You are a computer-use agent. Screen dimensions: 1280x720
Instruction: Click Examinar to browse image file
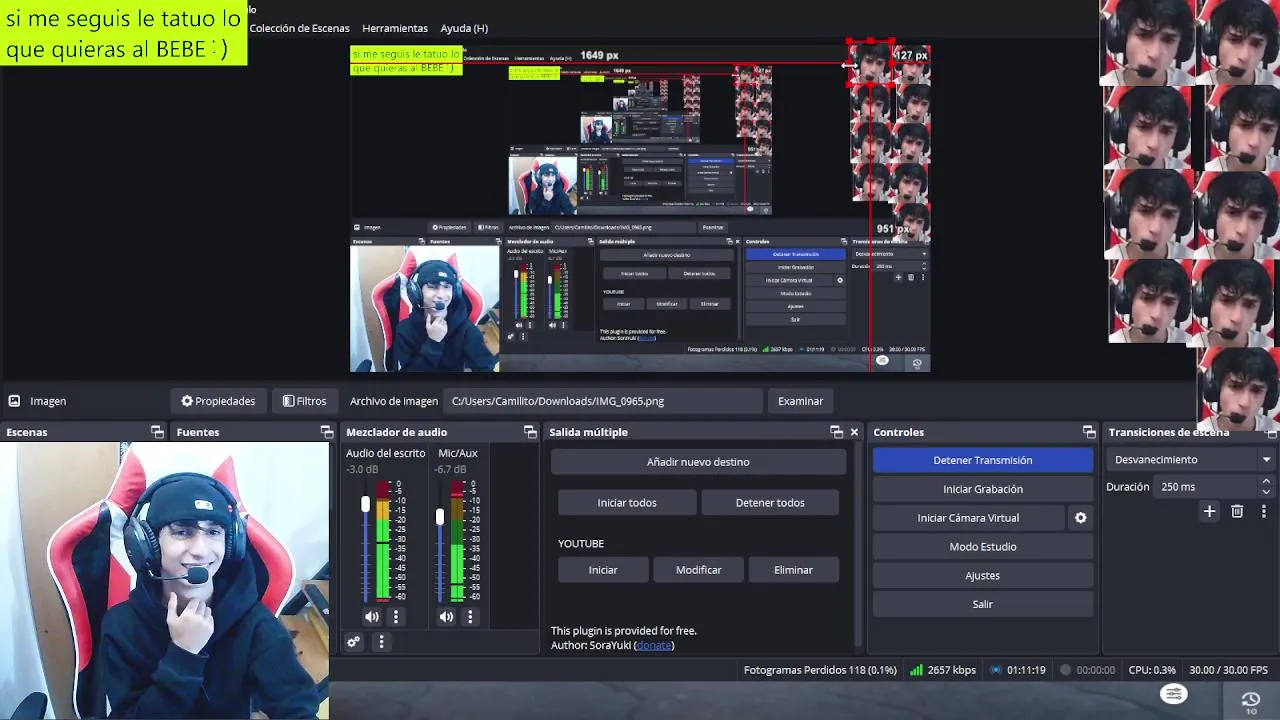[800, 401]
